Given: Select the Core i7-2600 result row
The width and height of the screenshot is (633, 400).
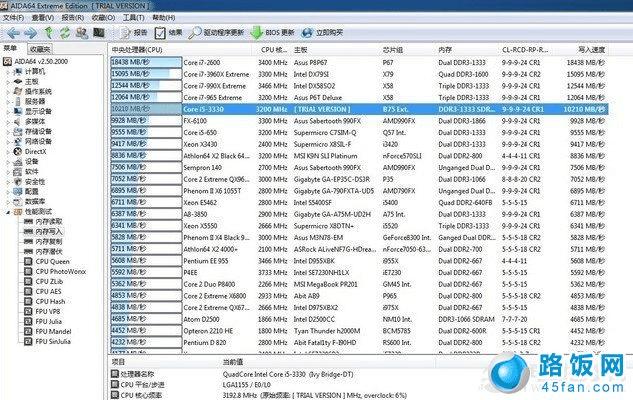Looking at the screenshot, I should 359,63.
